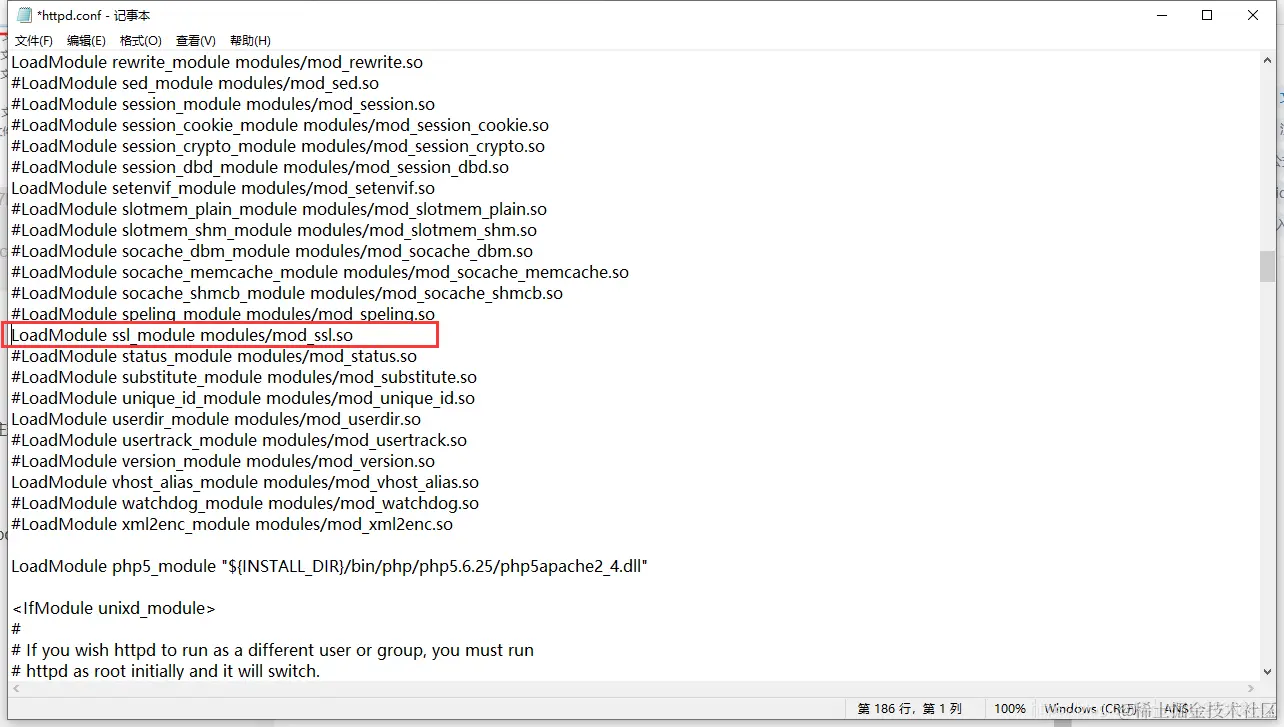
Task: Click the 100% zoom status entry
Action: click(1010, 708)
